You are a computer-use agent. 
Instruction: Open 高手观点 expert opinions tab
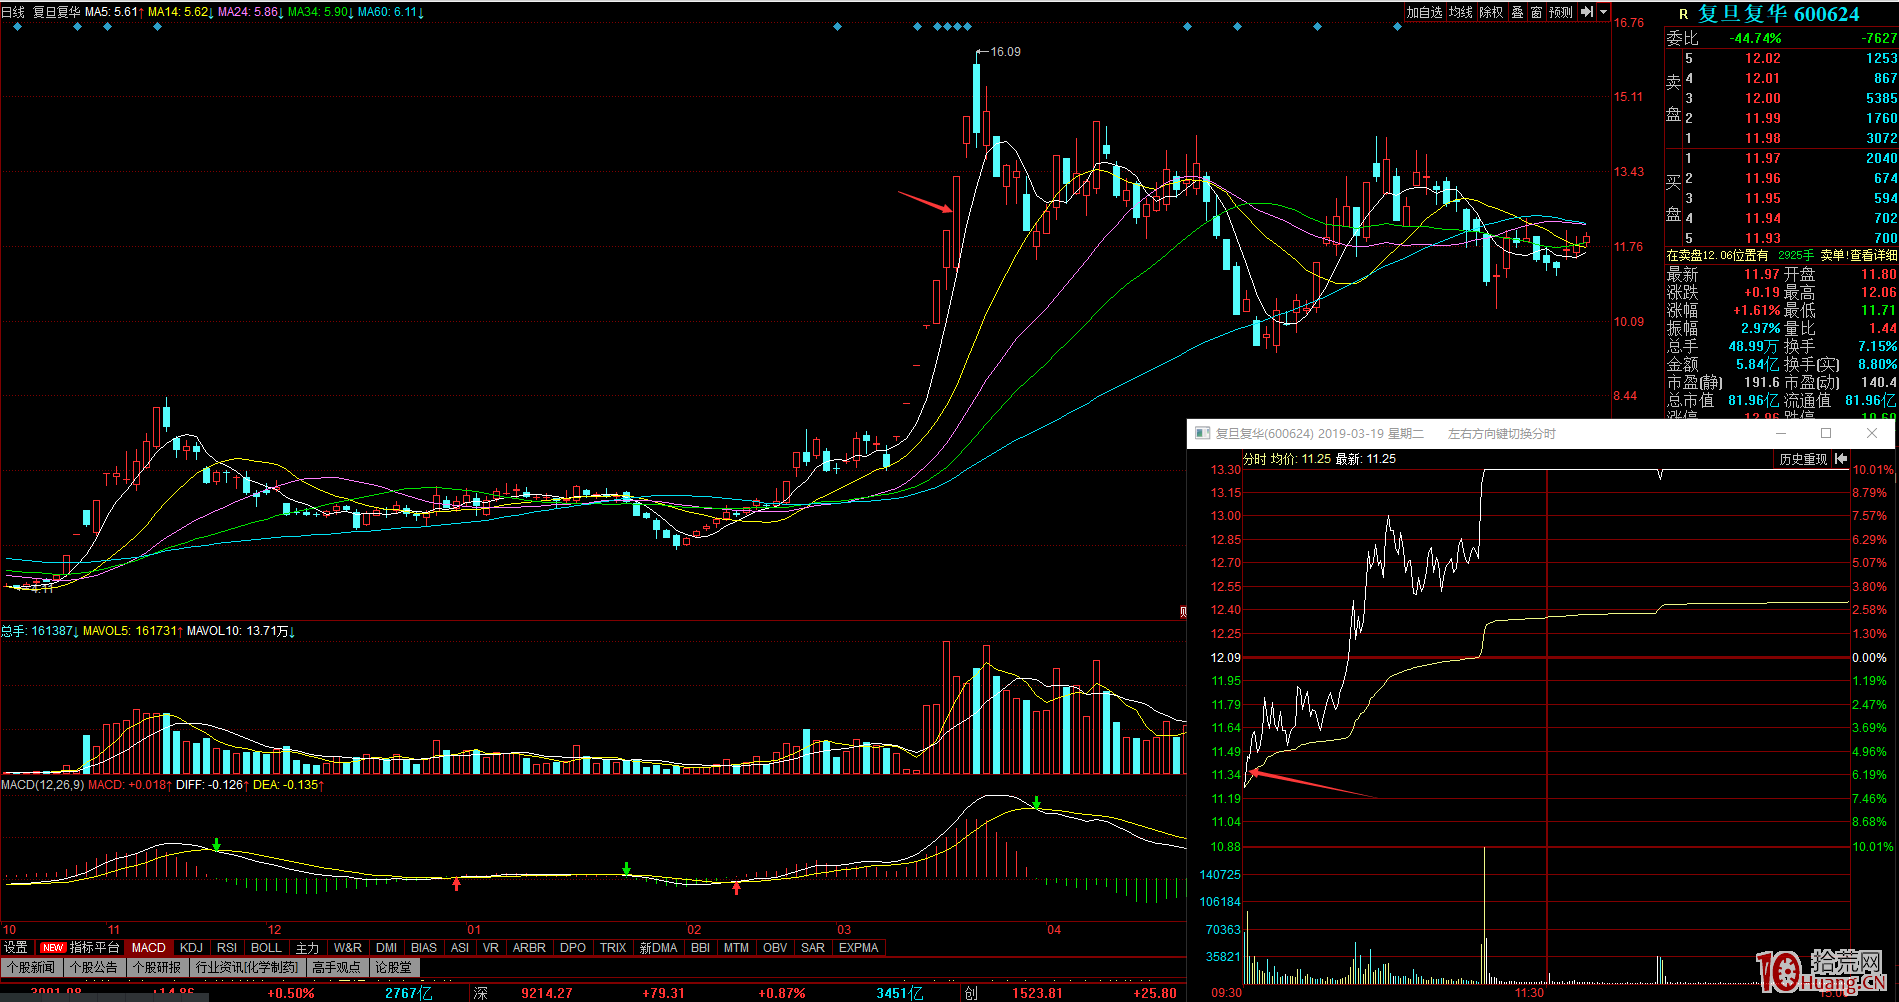point(336,967)
